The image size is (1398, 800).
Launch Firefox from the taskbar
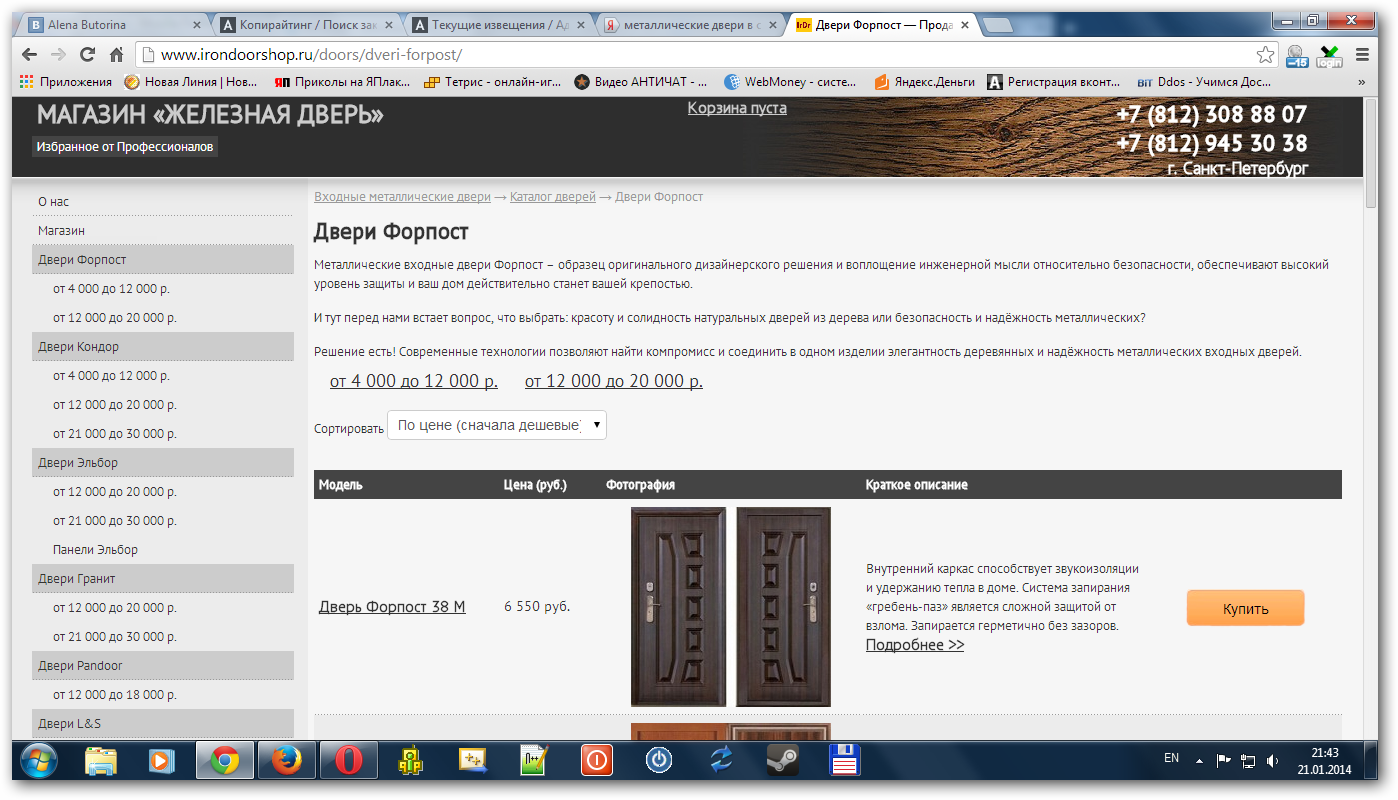pos(286,761)
